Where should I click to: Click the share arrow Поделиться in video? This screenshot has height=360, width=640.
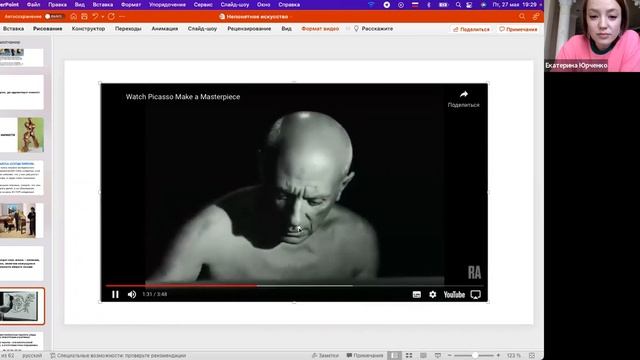[x=464, y=99]
